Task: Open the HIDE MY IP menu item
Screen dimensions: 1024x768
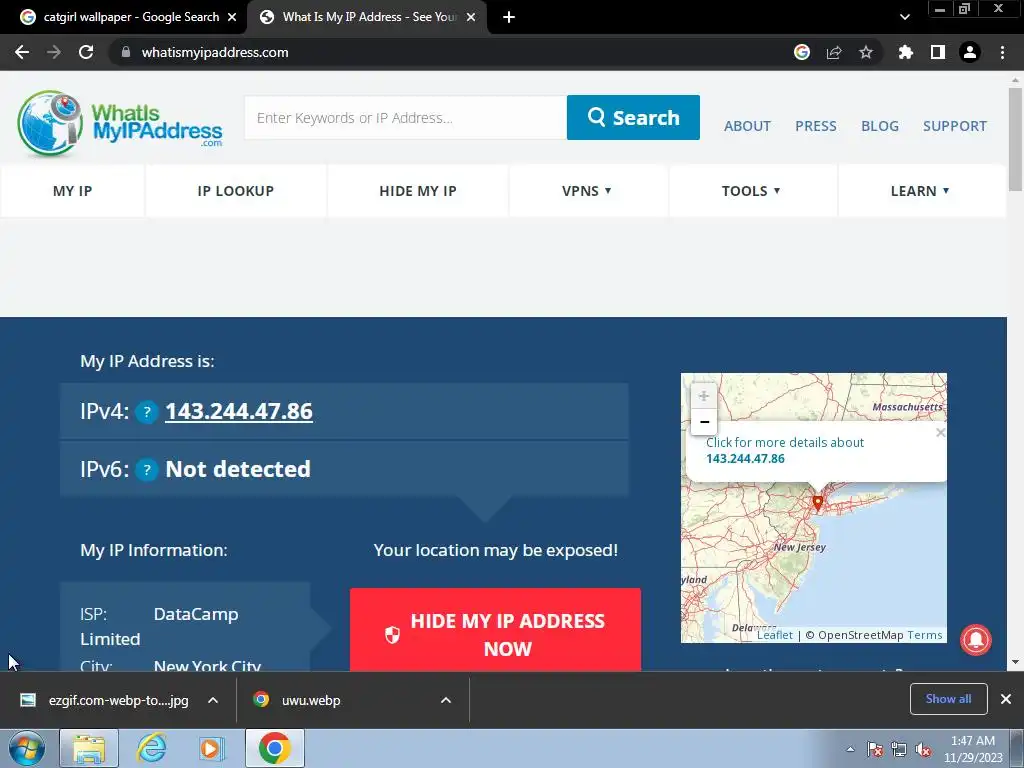Action: 418,191
